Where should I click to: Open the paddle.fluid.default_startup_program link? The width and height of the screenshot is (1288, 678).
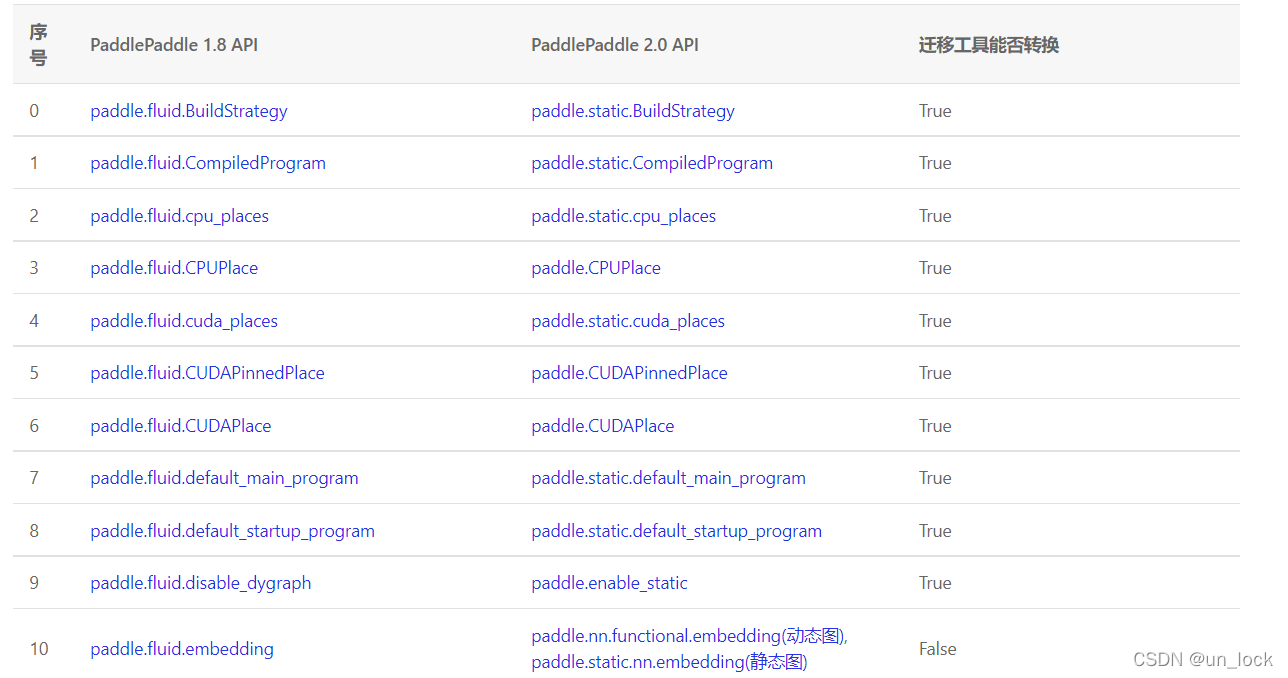(x=233, y=531)
